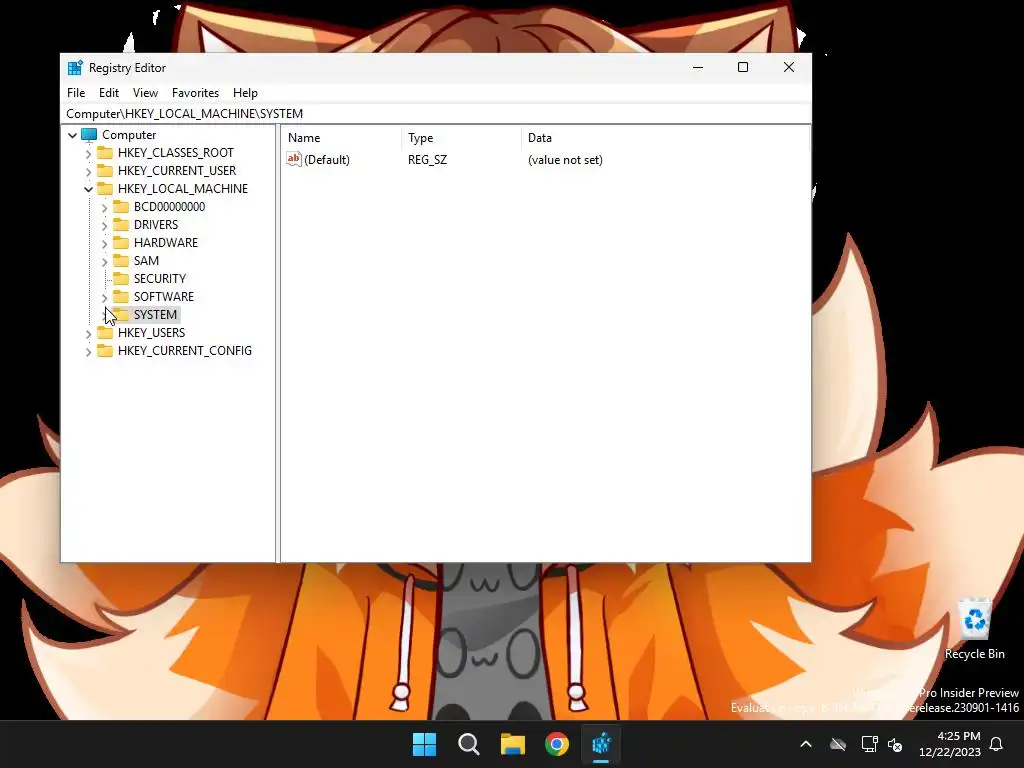Click the REG_SZ type cell
This screenshot has height=768, width=1024.
pos(427,160)
